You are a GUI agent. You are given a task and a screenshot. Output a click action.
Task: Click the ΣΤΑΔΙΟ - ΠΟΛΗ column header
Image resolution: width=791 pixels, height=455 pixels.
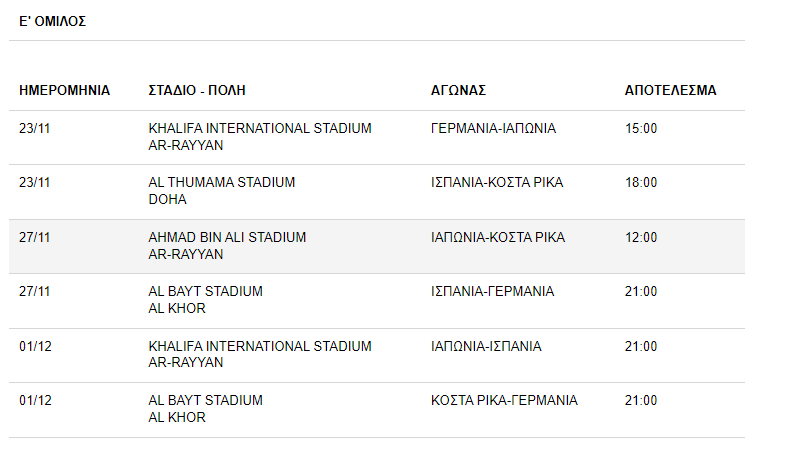[x=197, y=90]
